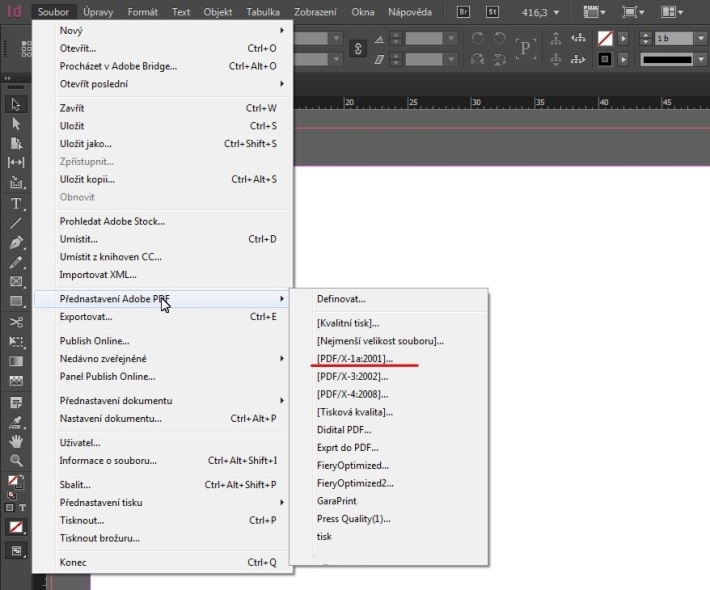Image resolution: width=710 pixels, height=590 pixels.
Task: Click rotate 90 degrees counter-clockwise icon
Action: pyautogui.click(x=499, y=38)
